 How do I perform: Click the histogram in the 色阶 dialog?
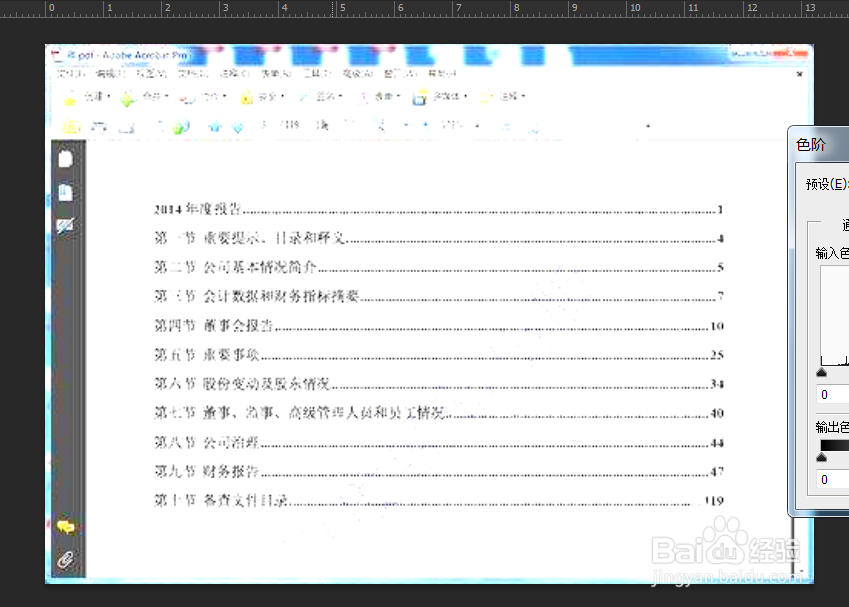[x=834, y=315]
